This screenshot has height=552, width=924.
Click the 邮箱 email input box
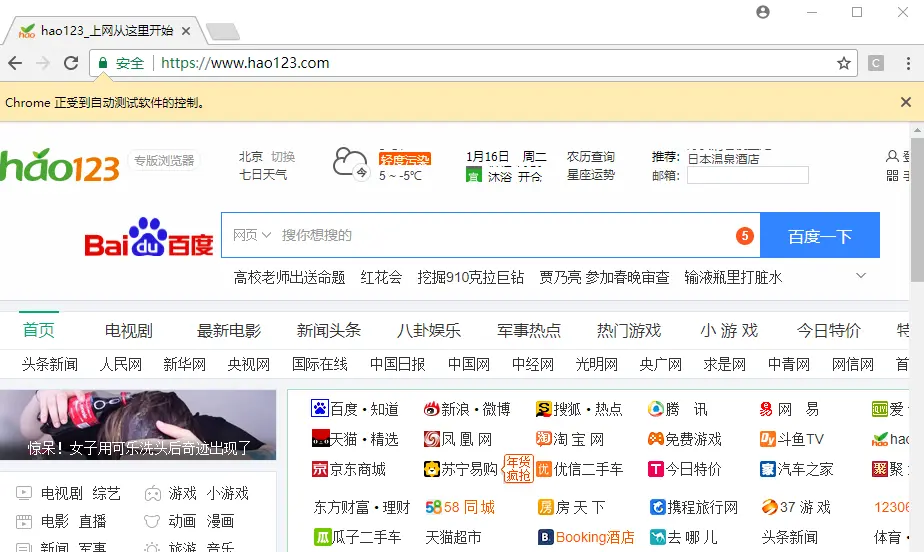coord(748,176)
